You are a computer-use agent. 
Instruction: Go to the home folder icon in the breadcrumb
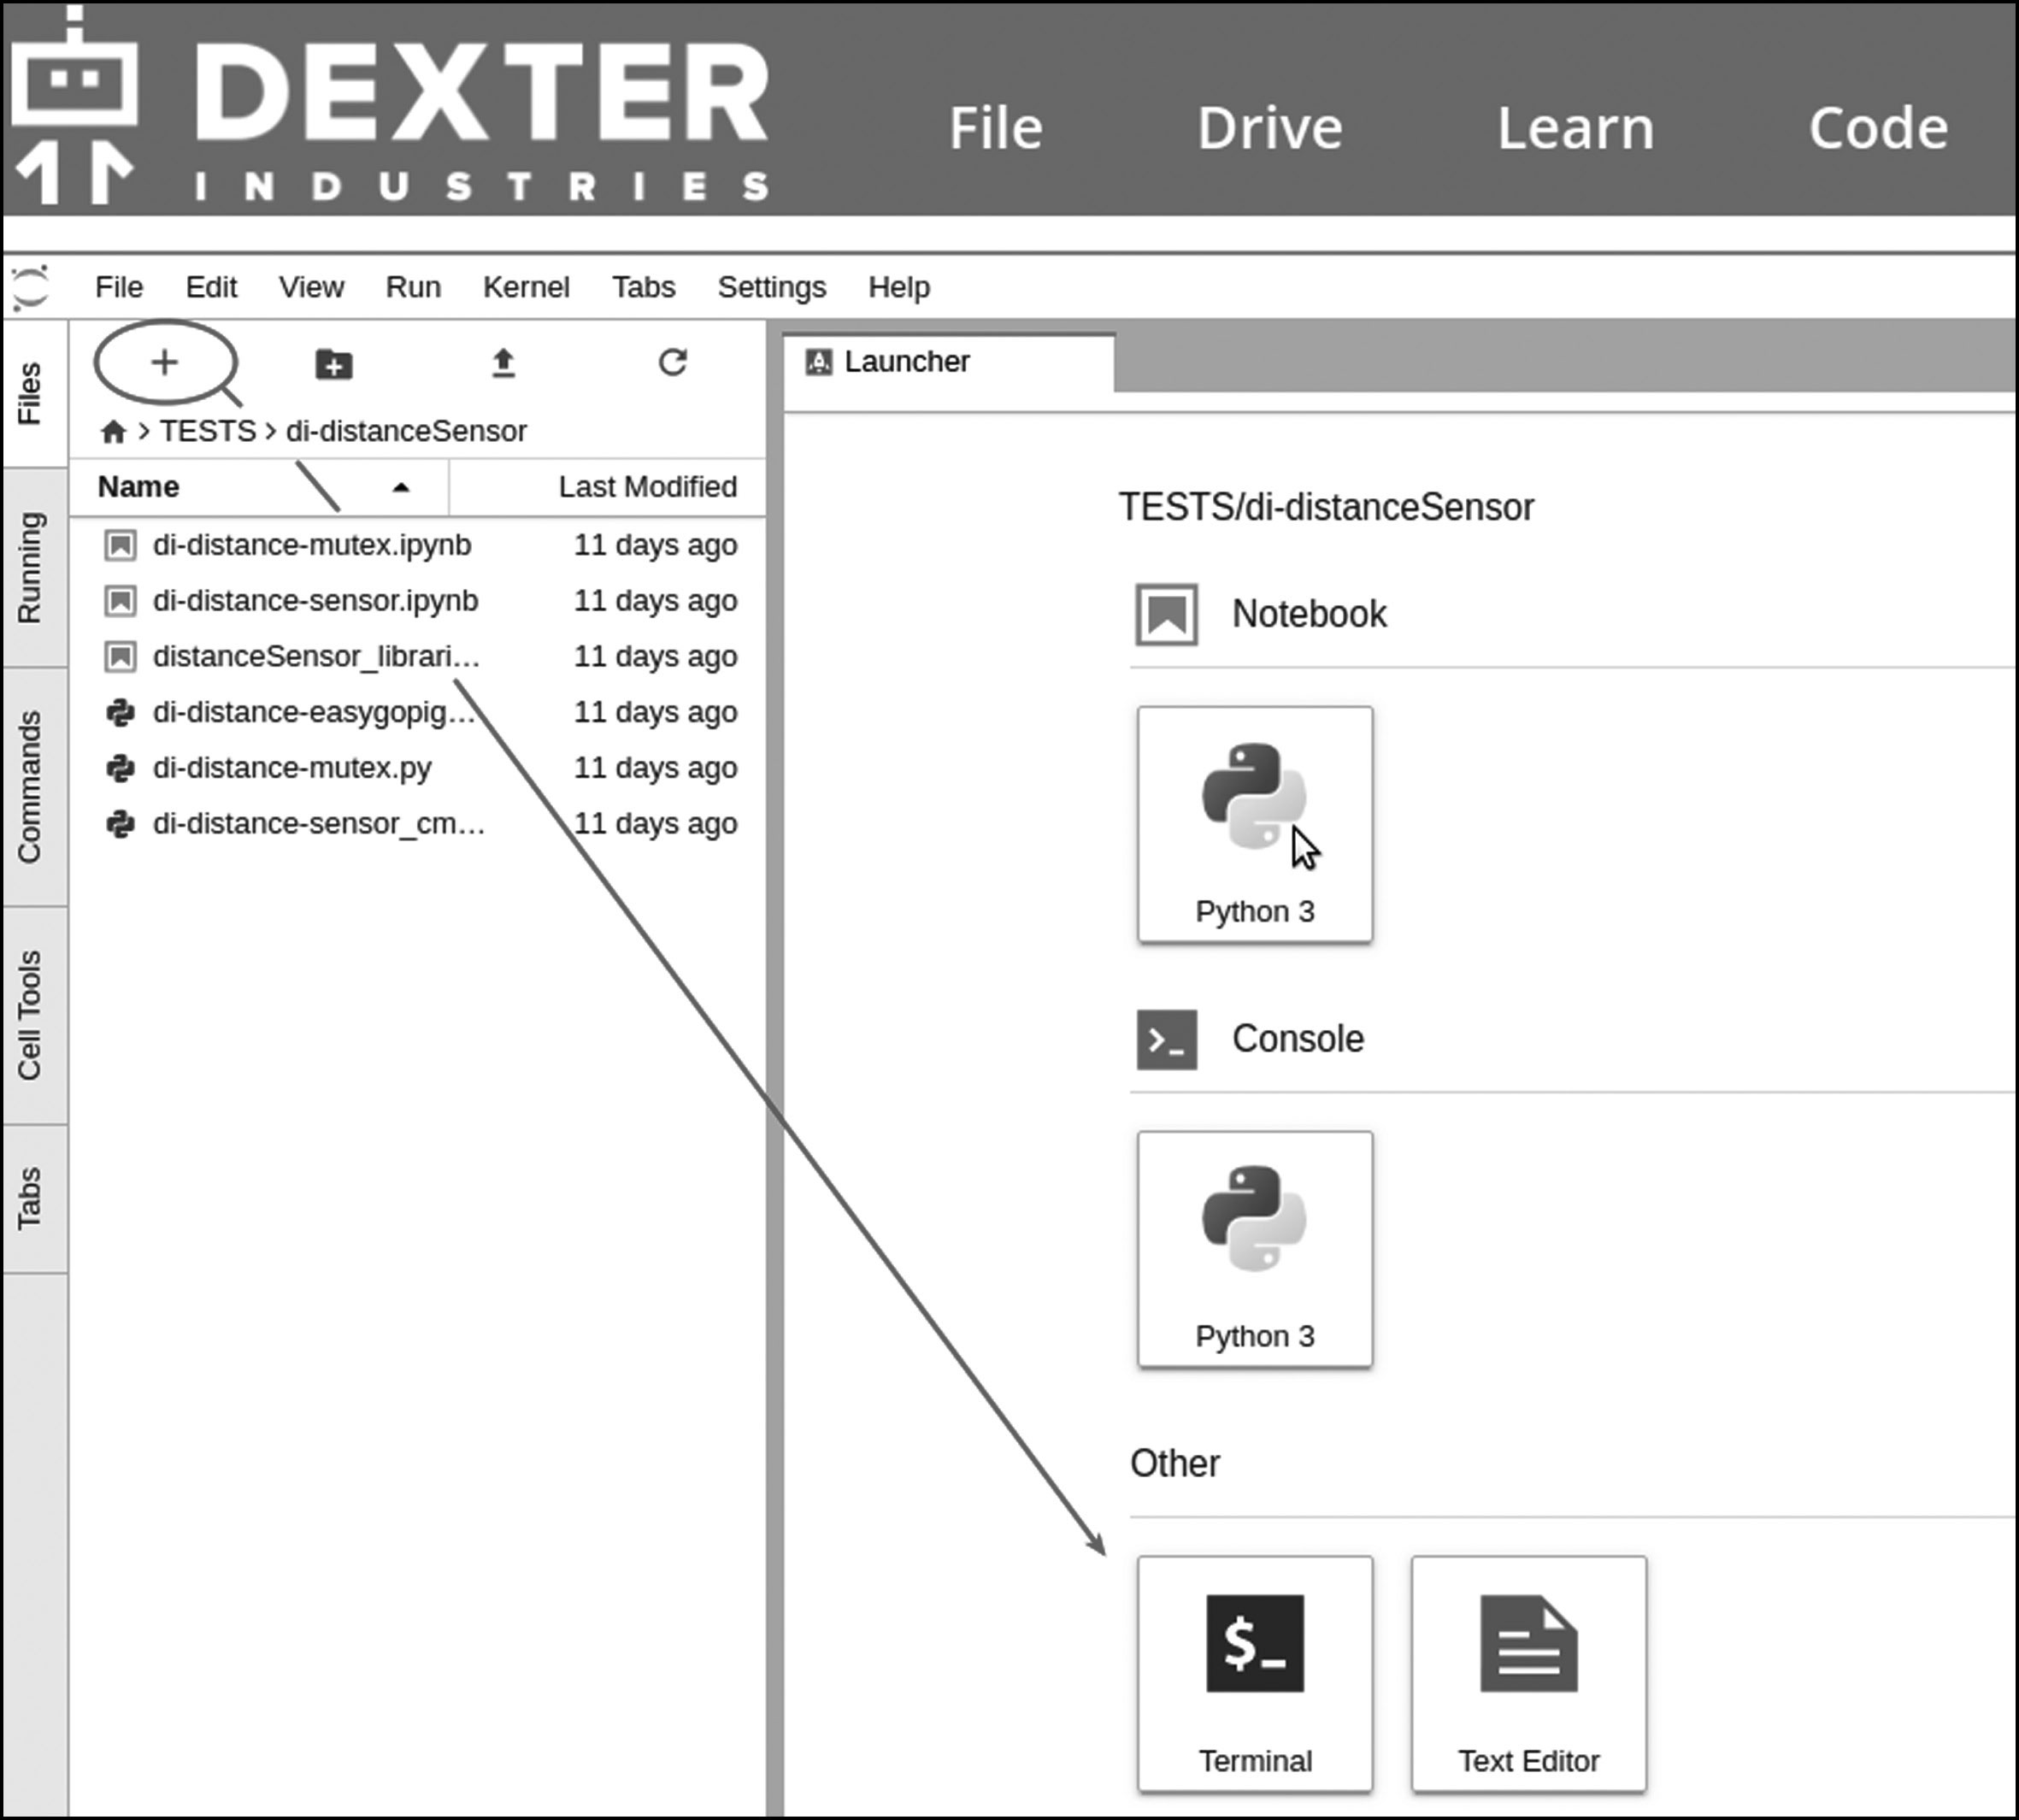coord(113,432)
